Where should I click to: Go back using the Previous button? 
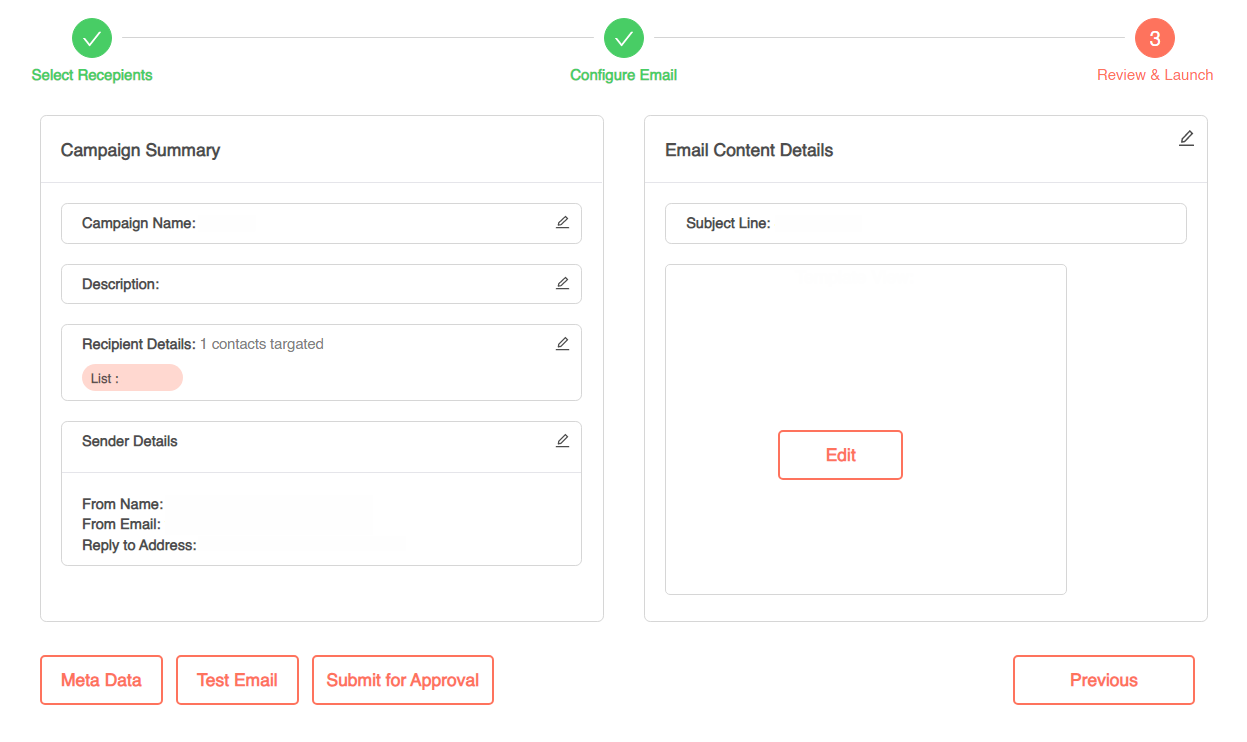(x=1103, y=680)
